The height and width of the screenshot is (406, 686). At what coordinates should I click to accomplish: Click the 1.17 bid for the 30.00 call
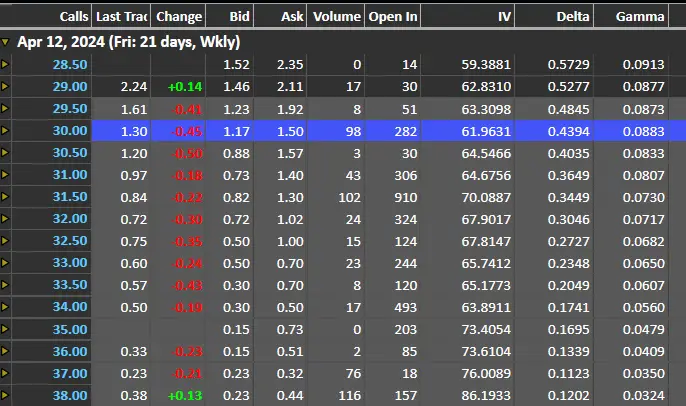236,131
